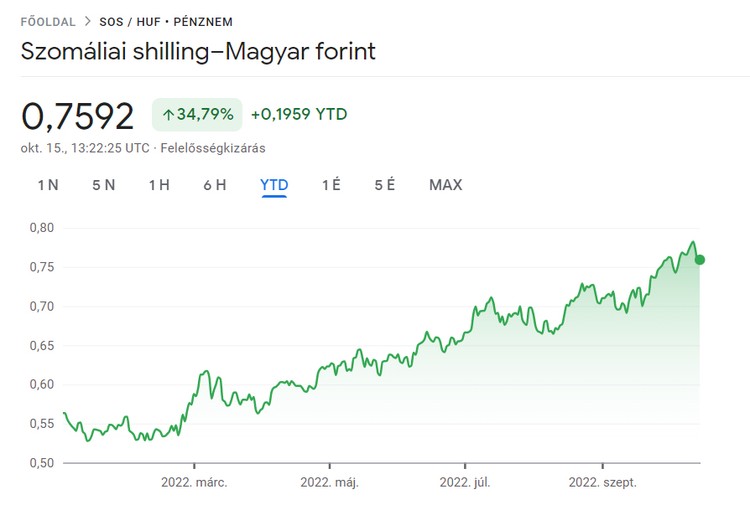The width and height of the screenshot is (750, 505).
Task: Select the 1 H time range tab
Action: click(159, 185)
